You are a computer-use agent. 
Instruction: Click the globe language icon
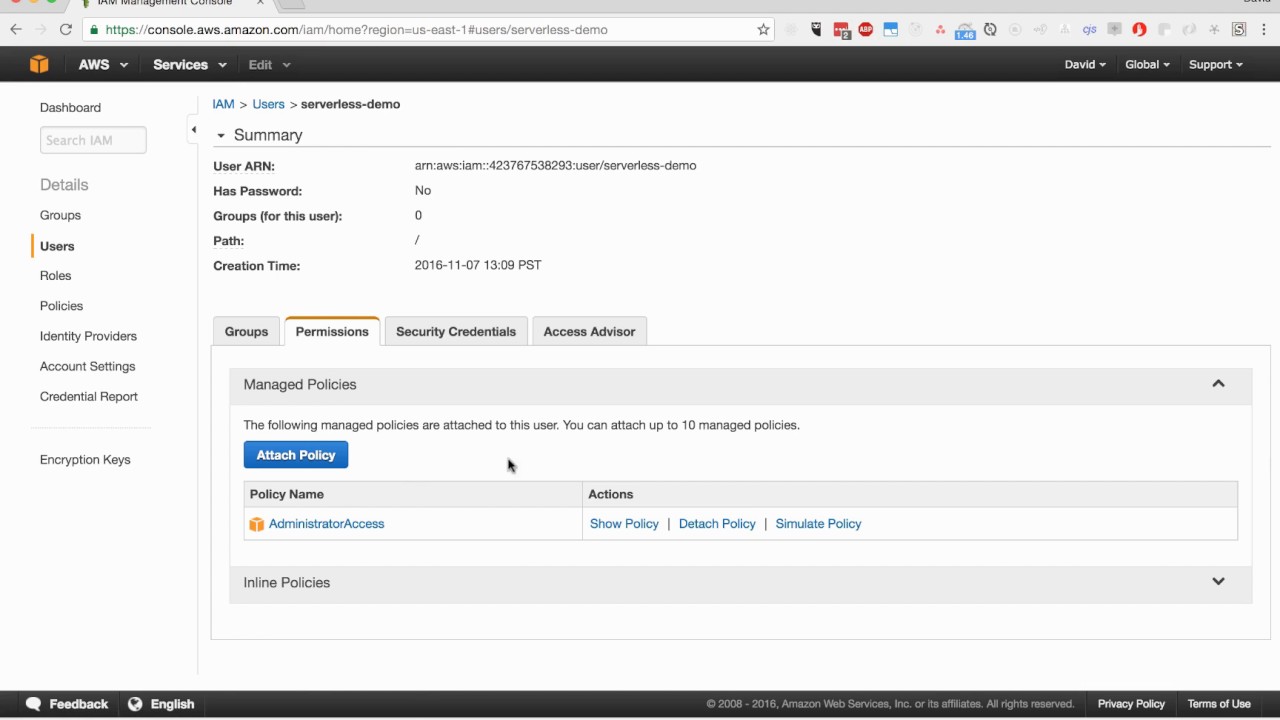point(135,704)
